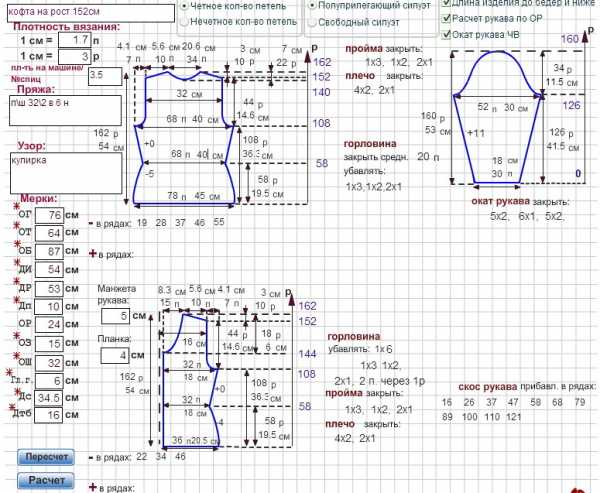This screenshot has height=493, width=600.
Task: Toggle Окат рукава ЧВ checkbox
Action: [x=446, y=34]
